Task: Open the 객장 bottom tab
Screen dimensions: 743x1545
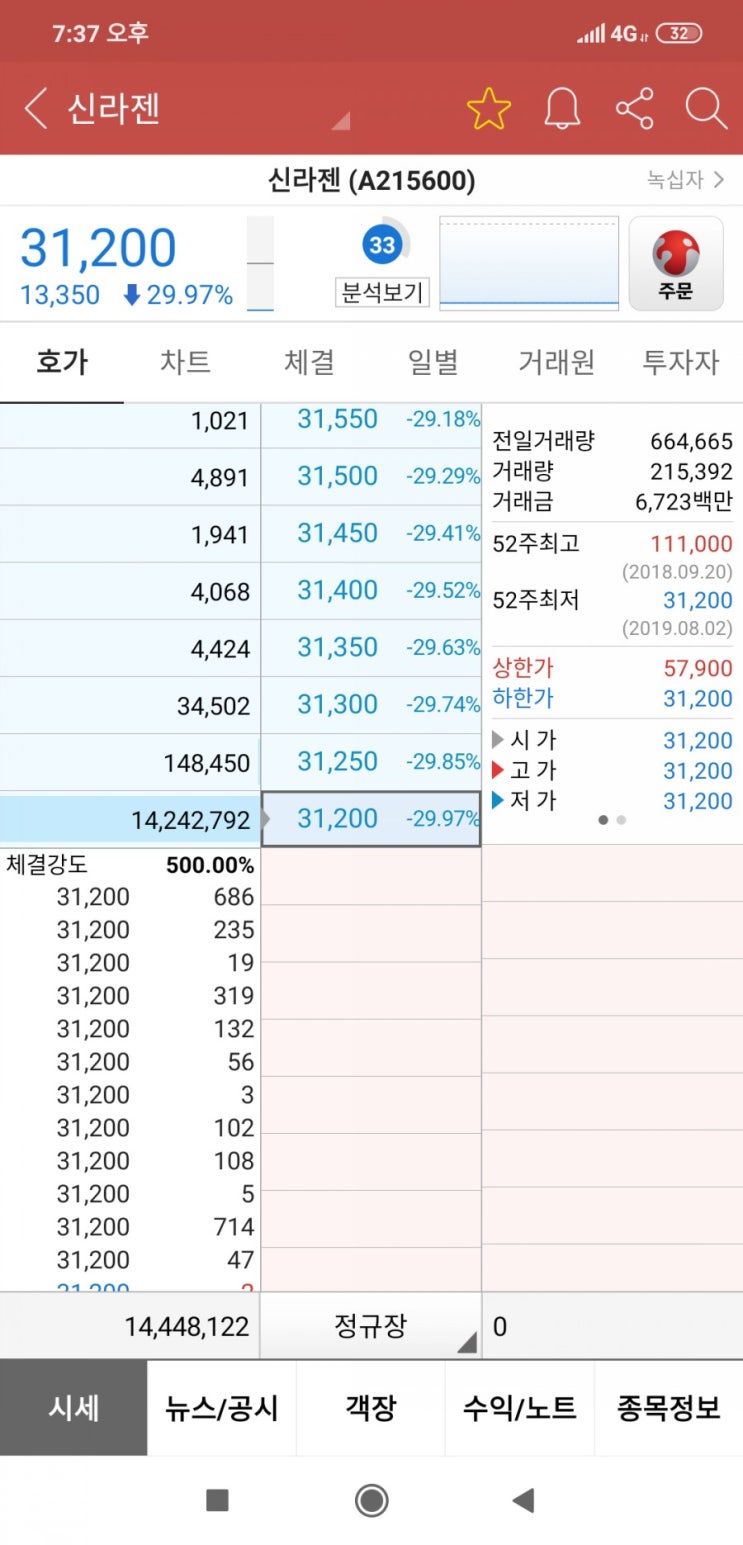Action: point(371,1408)
